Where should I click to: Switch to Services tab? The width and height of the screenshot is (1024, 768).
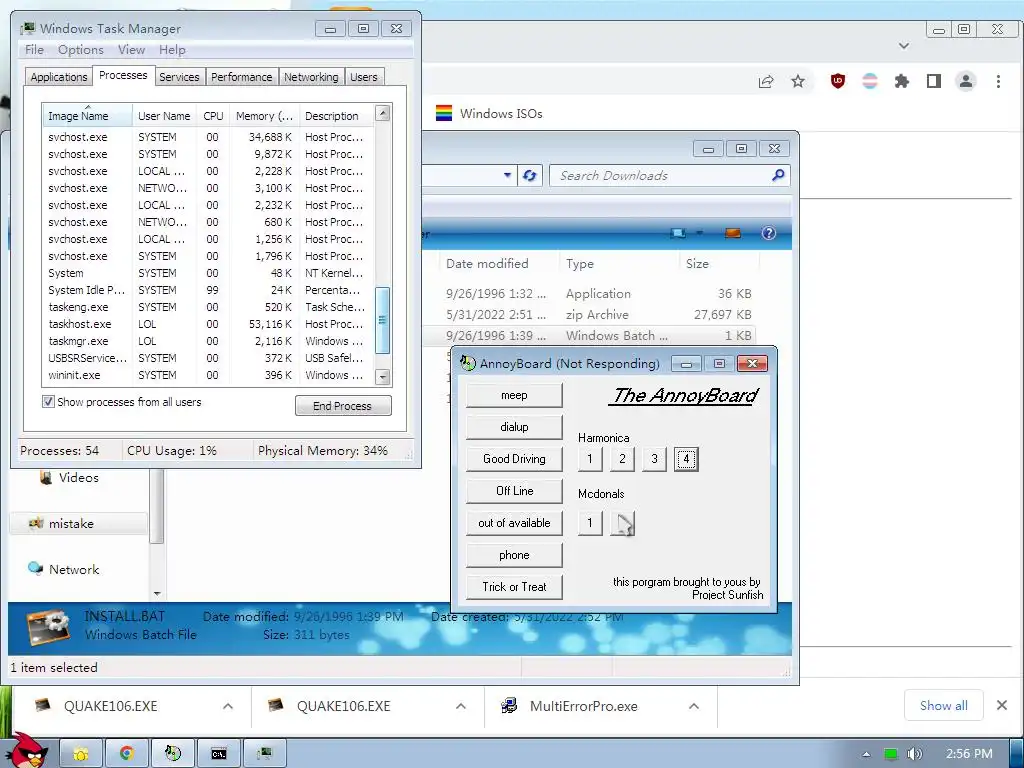179,77
